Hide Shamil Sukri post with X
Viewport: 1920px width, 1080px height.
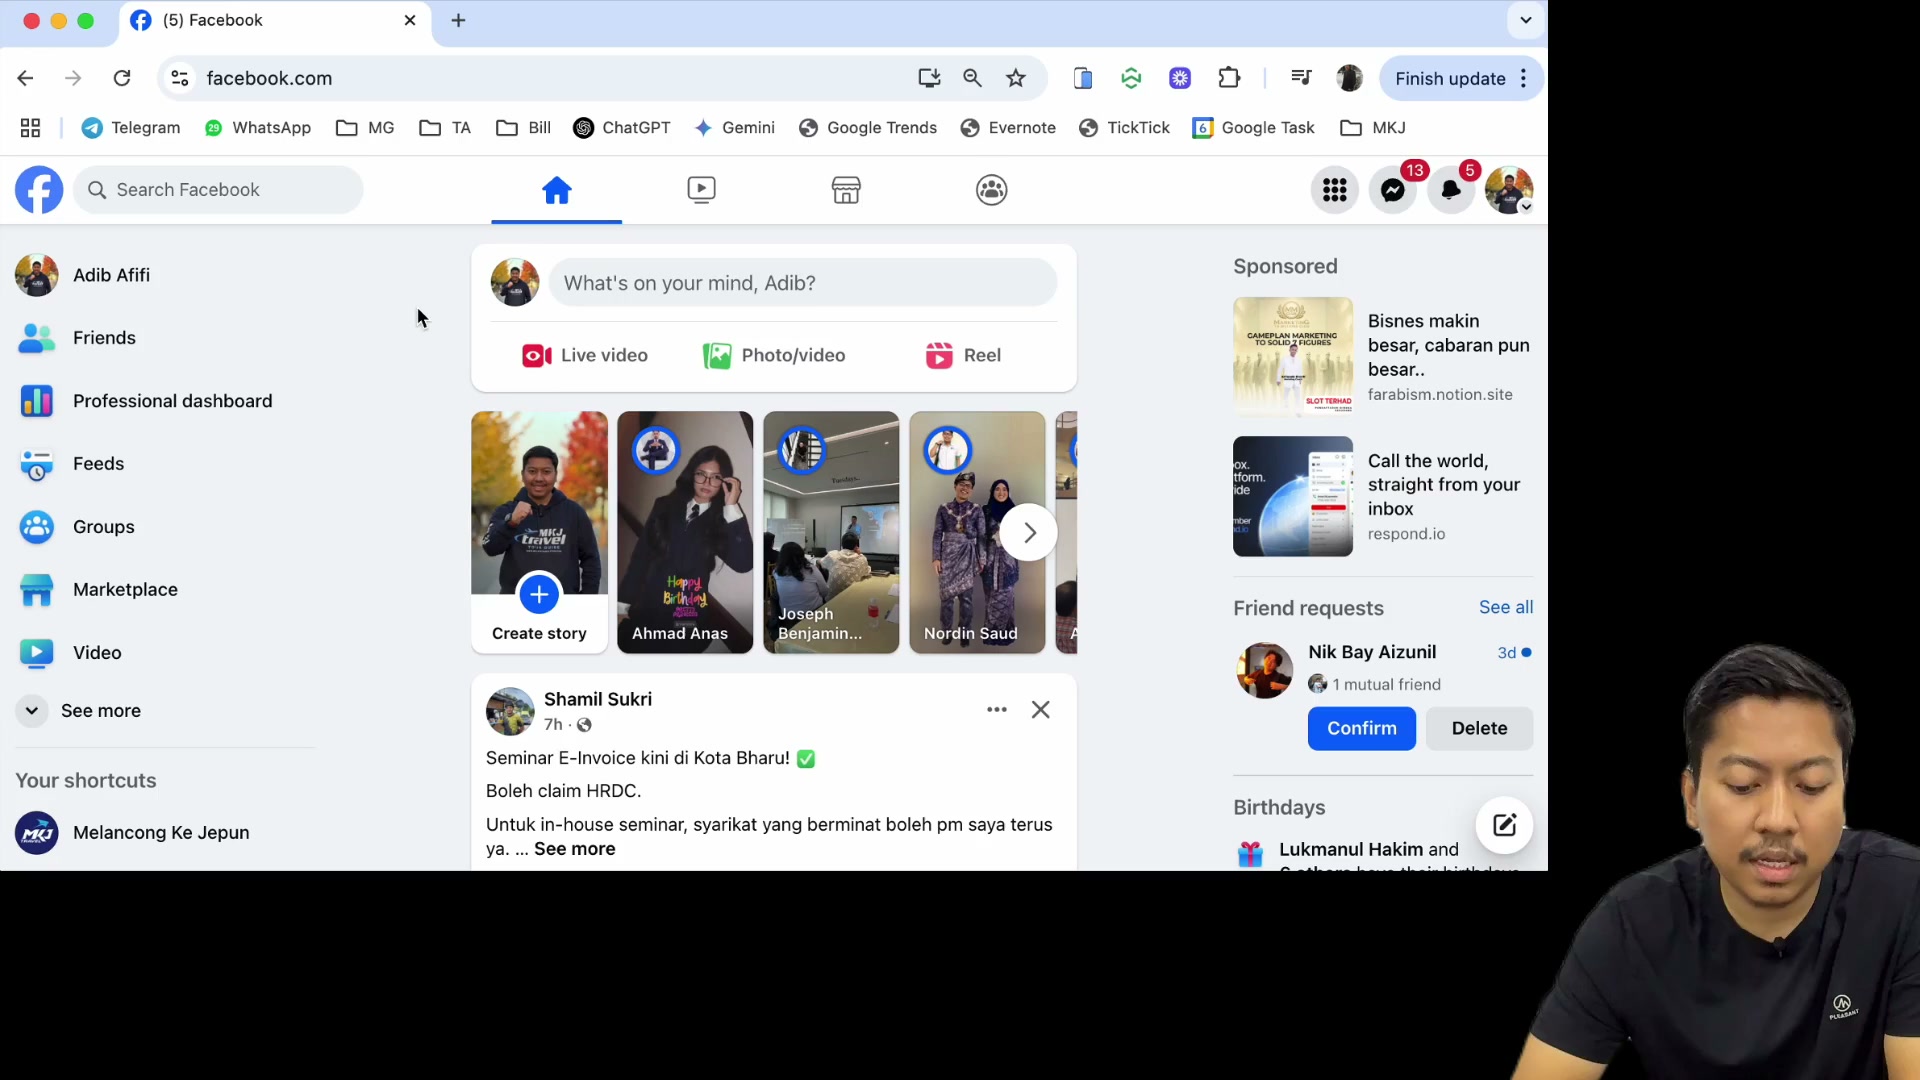tap(1040, 709)
